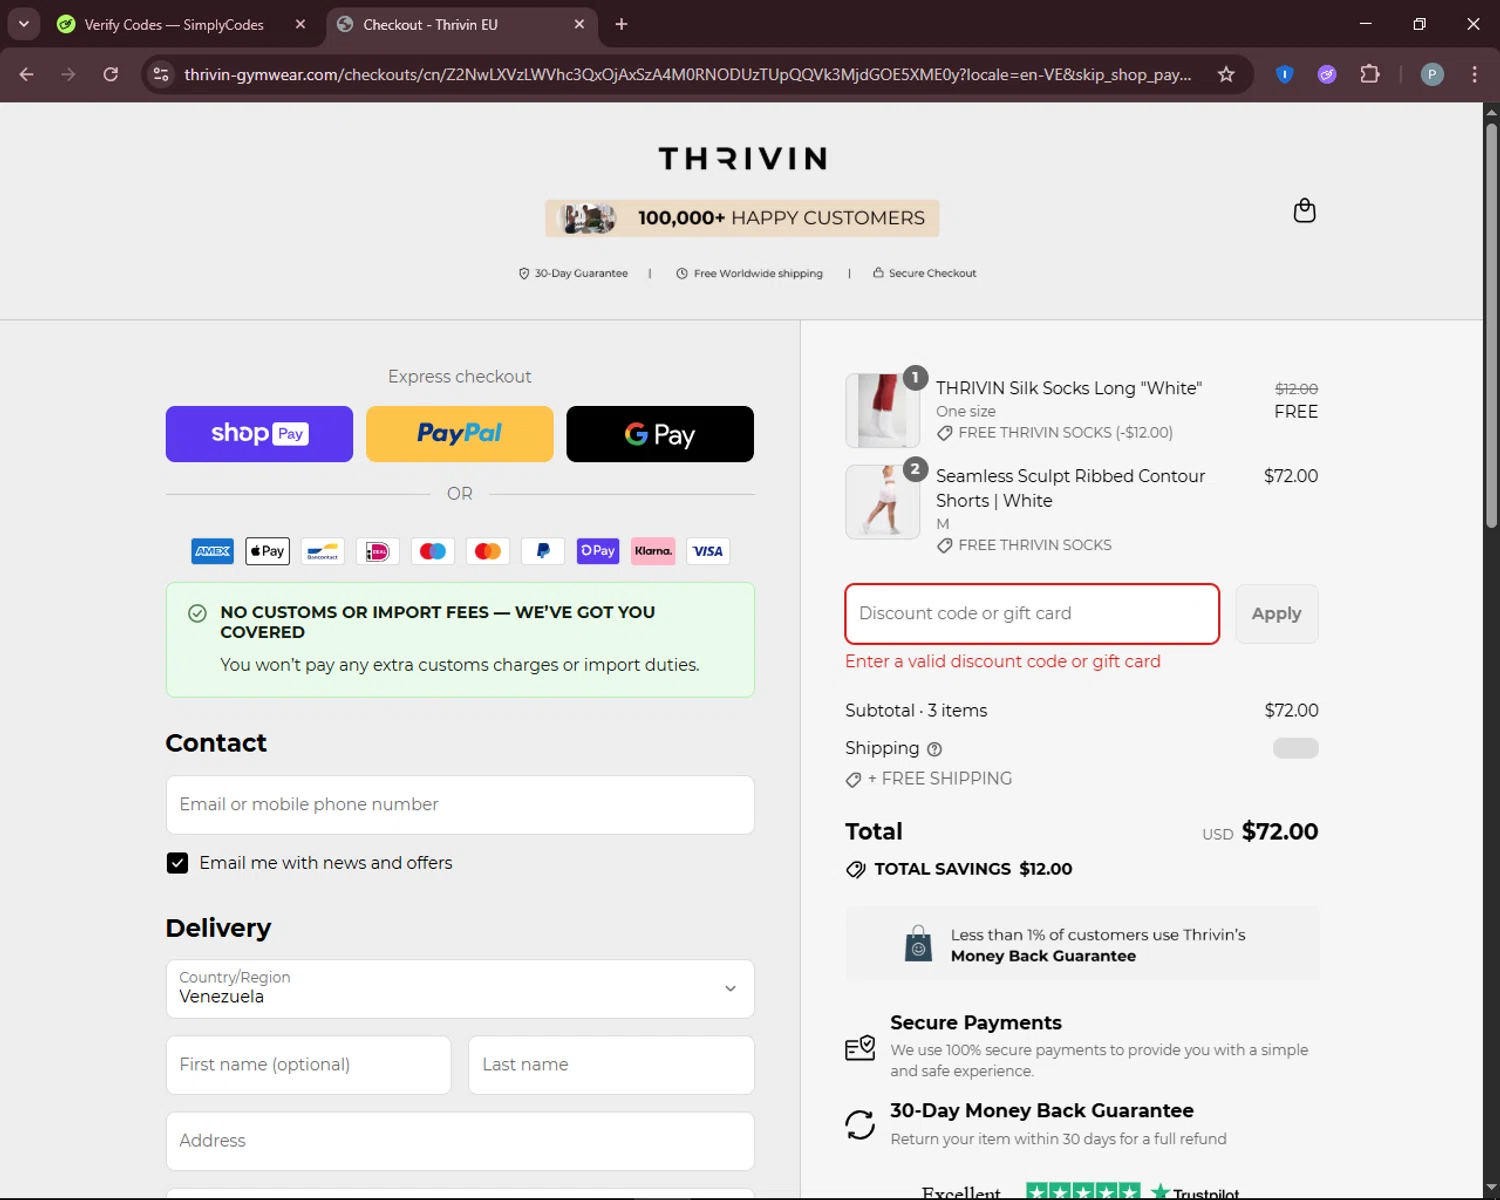Click the Bancontact payment icon
Viewport: 1500px width, 1200px height.
323,551
